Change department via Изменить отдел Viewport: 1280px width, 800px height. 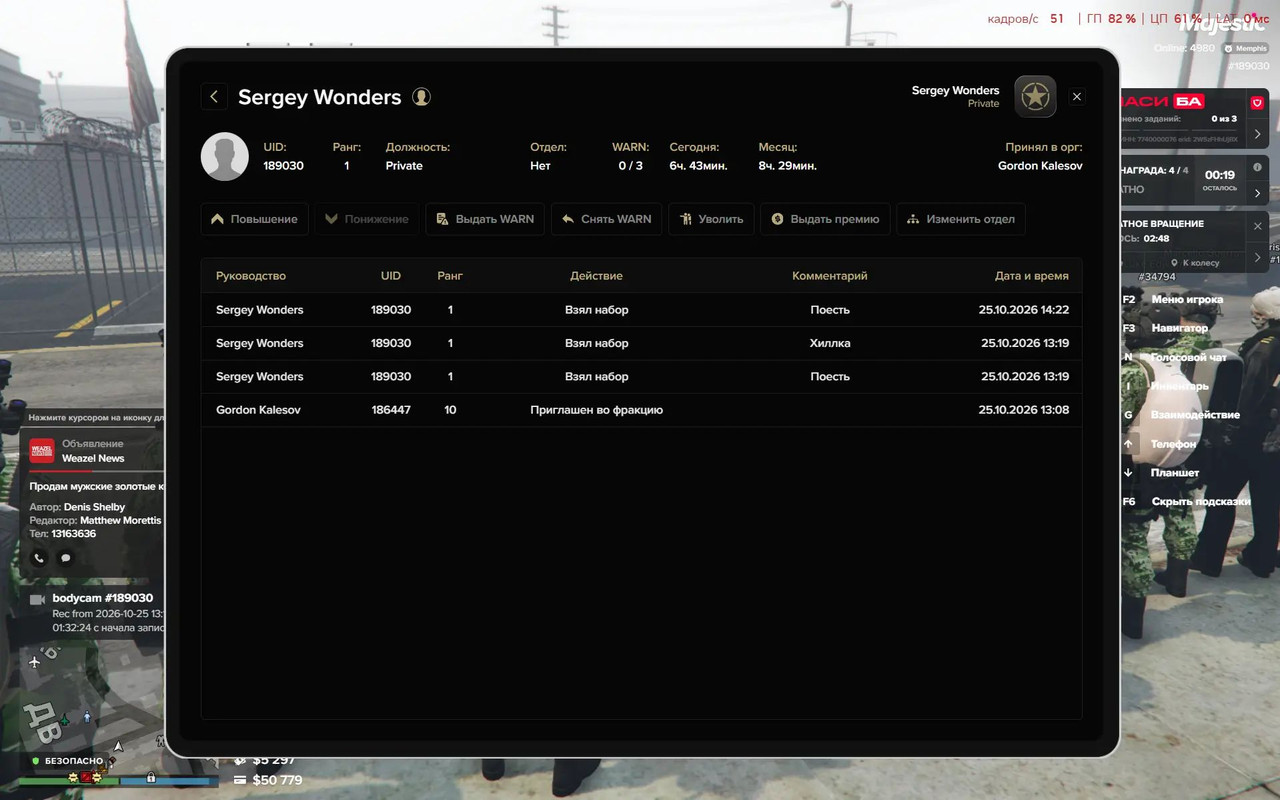coord(961,219)
